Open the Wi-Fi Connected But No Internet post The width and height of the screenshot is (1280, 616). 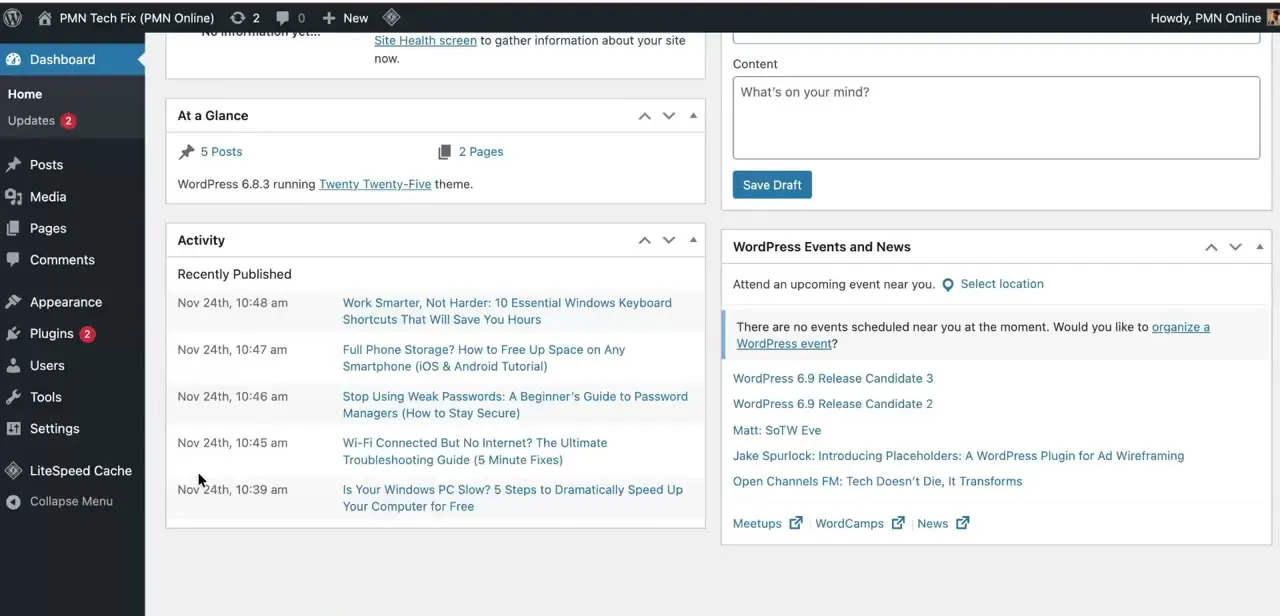475,452
